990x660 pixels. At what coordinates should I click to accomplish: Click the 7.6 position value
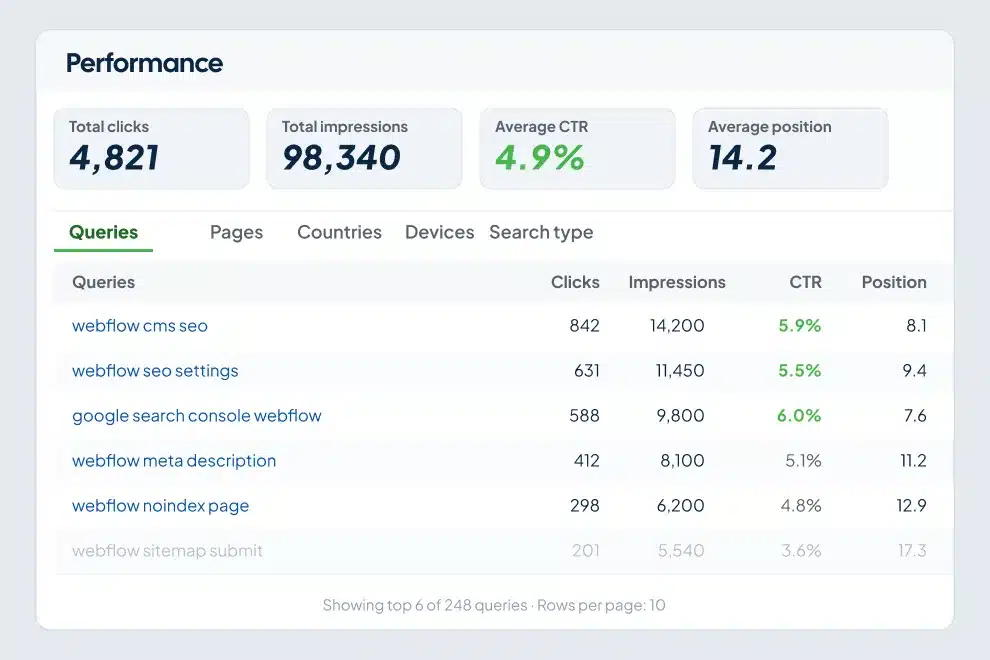[915, 416]
